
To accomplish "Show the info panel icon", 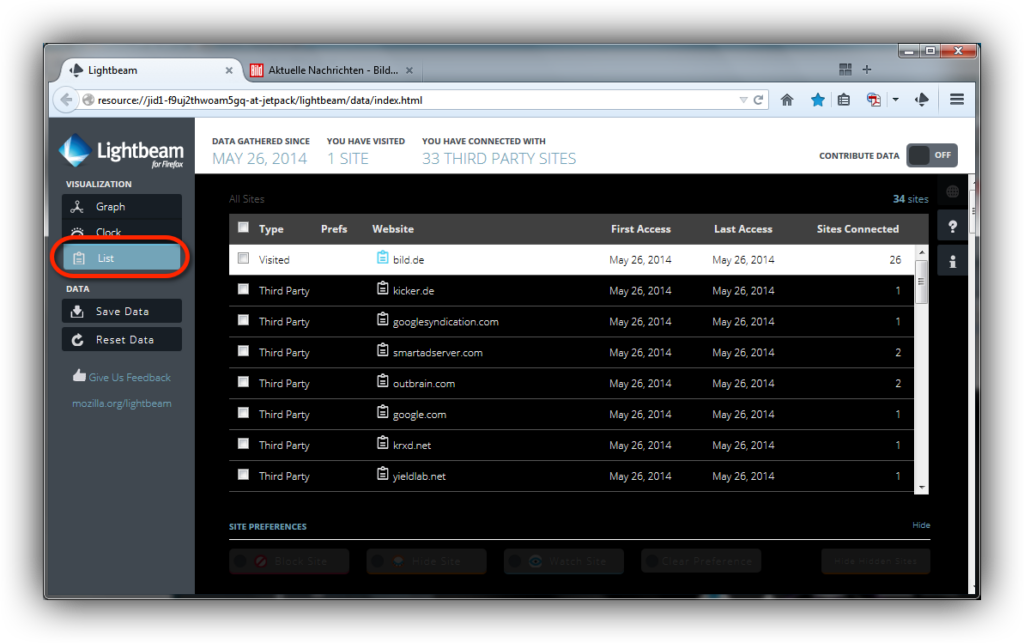I will click(952, 262).
